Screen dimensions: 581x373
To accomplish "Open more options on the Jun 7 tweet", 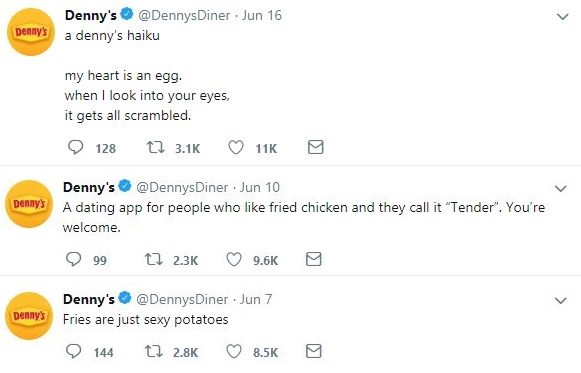I will click(x=561, y=300).
